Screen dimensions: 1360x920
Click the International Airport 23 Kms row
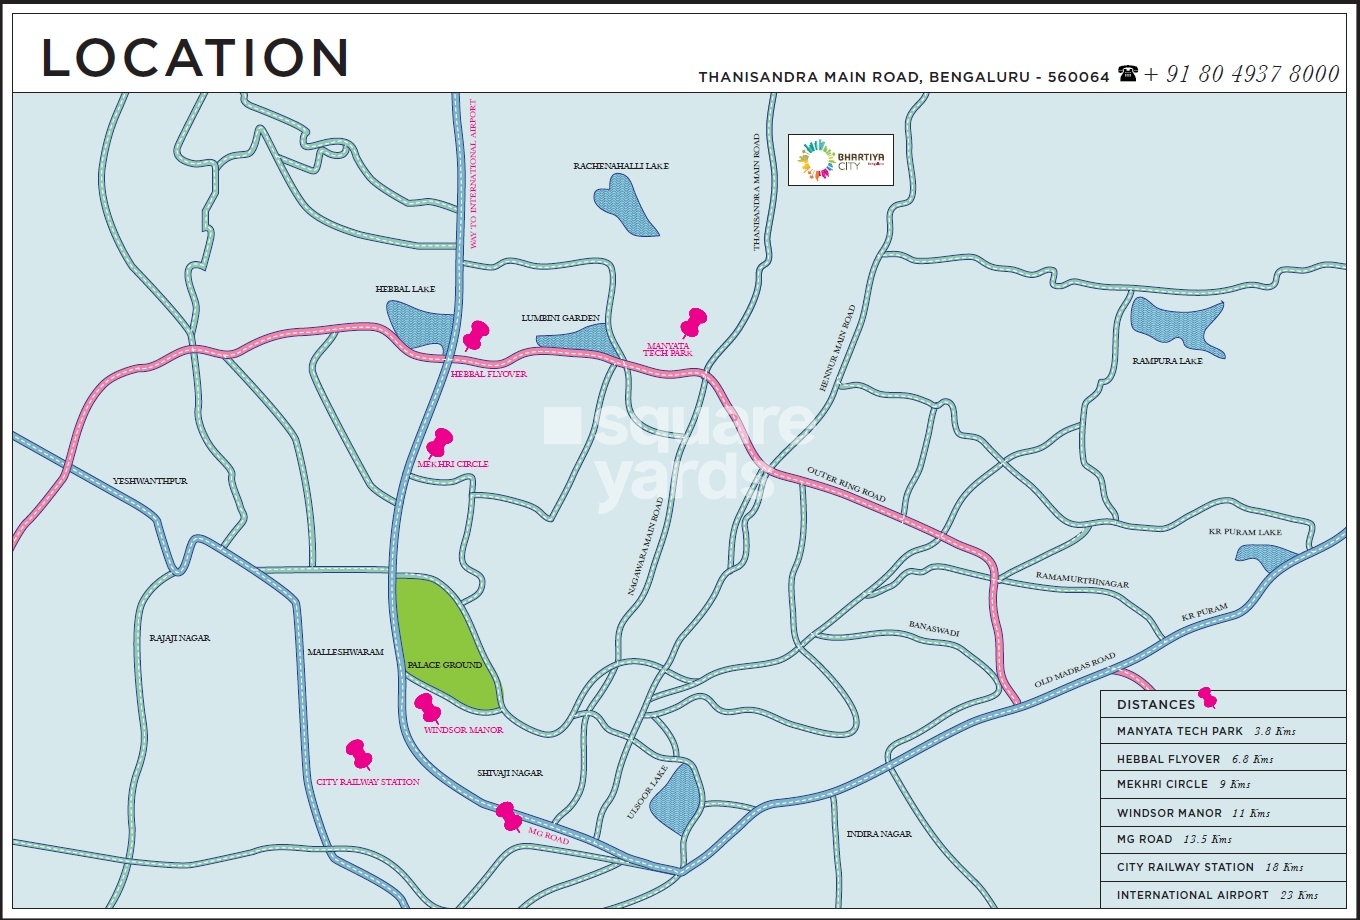point(1223,895)
